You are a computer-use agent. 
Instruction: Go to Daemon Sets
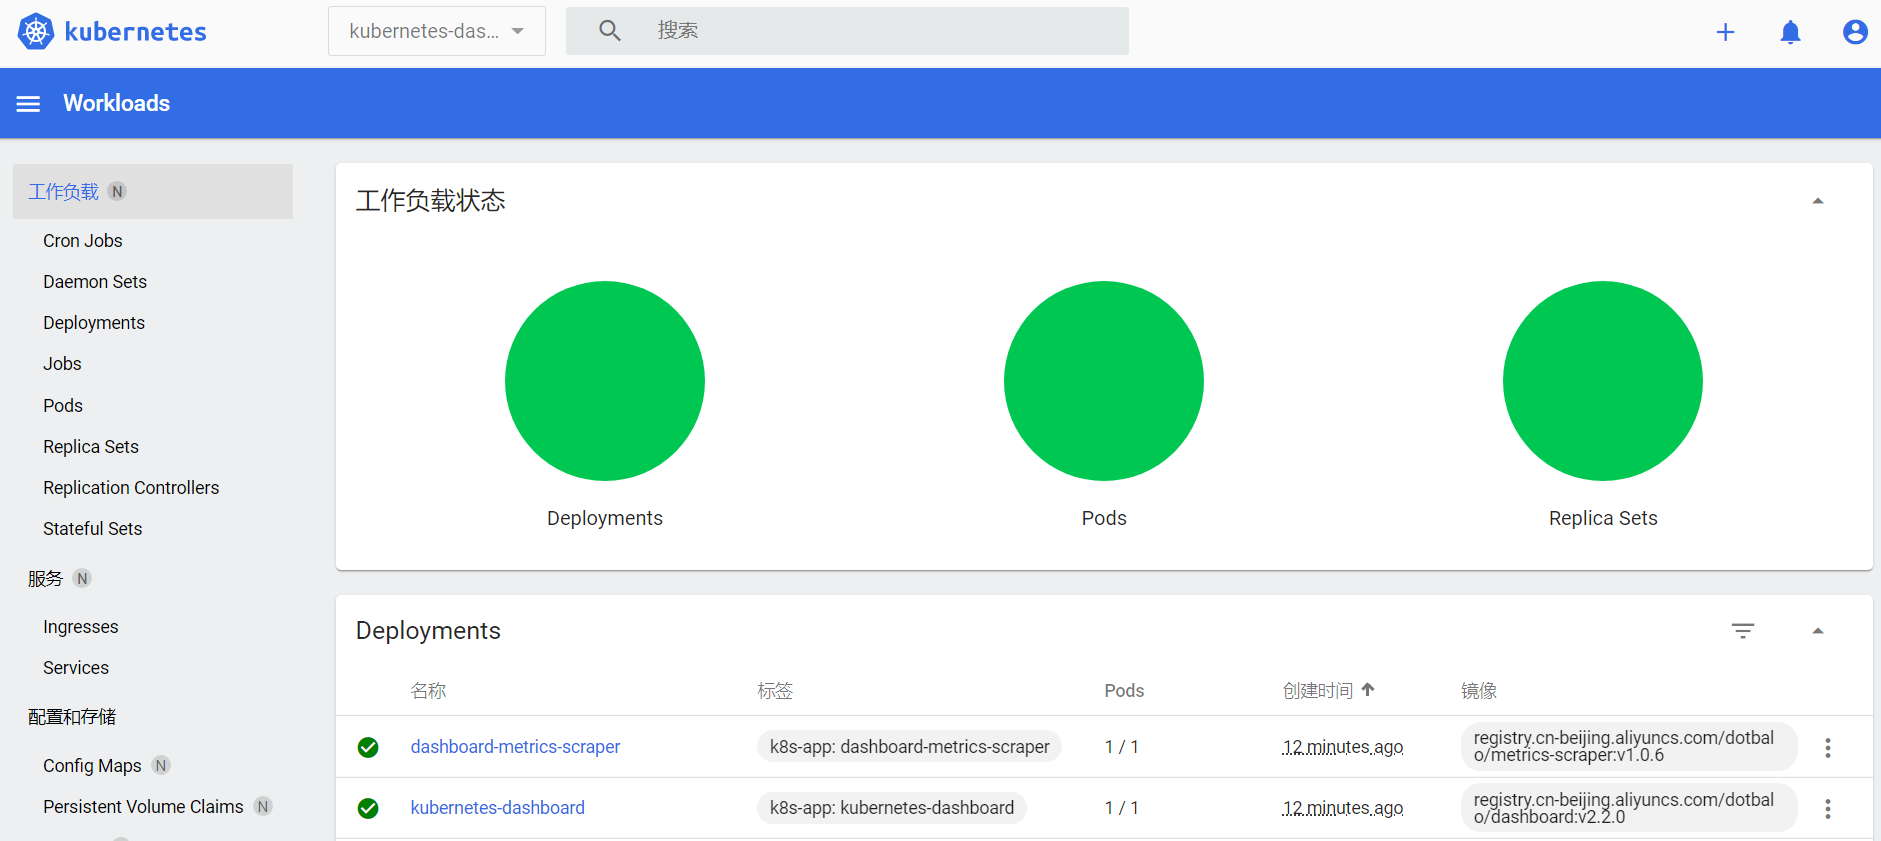coord(95,282)
